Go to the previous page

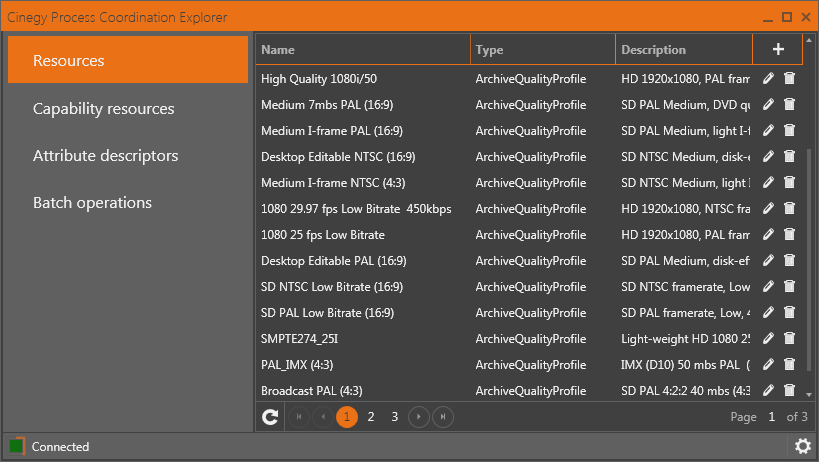[x=323, y=417]
